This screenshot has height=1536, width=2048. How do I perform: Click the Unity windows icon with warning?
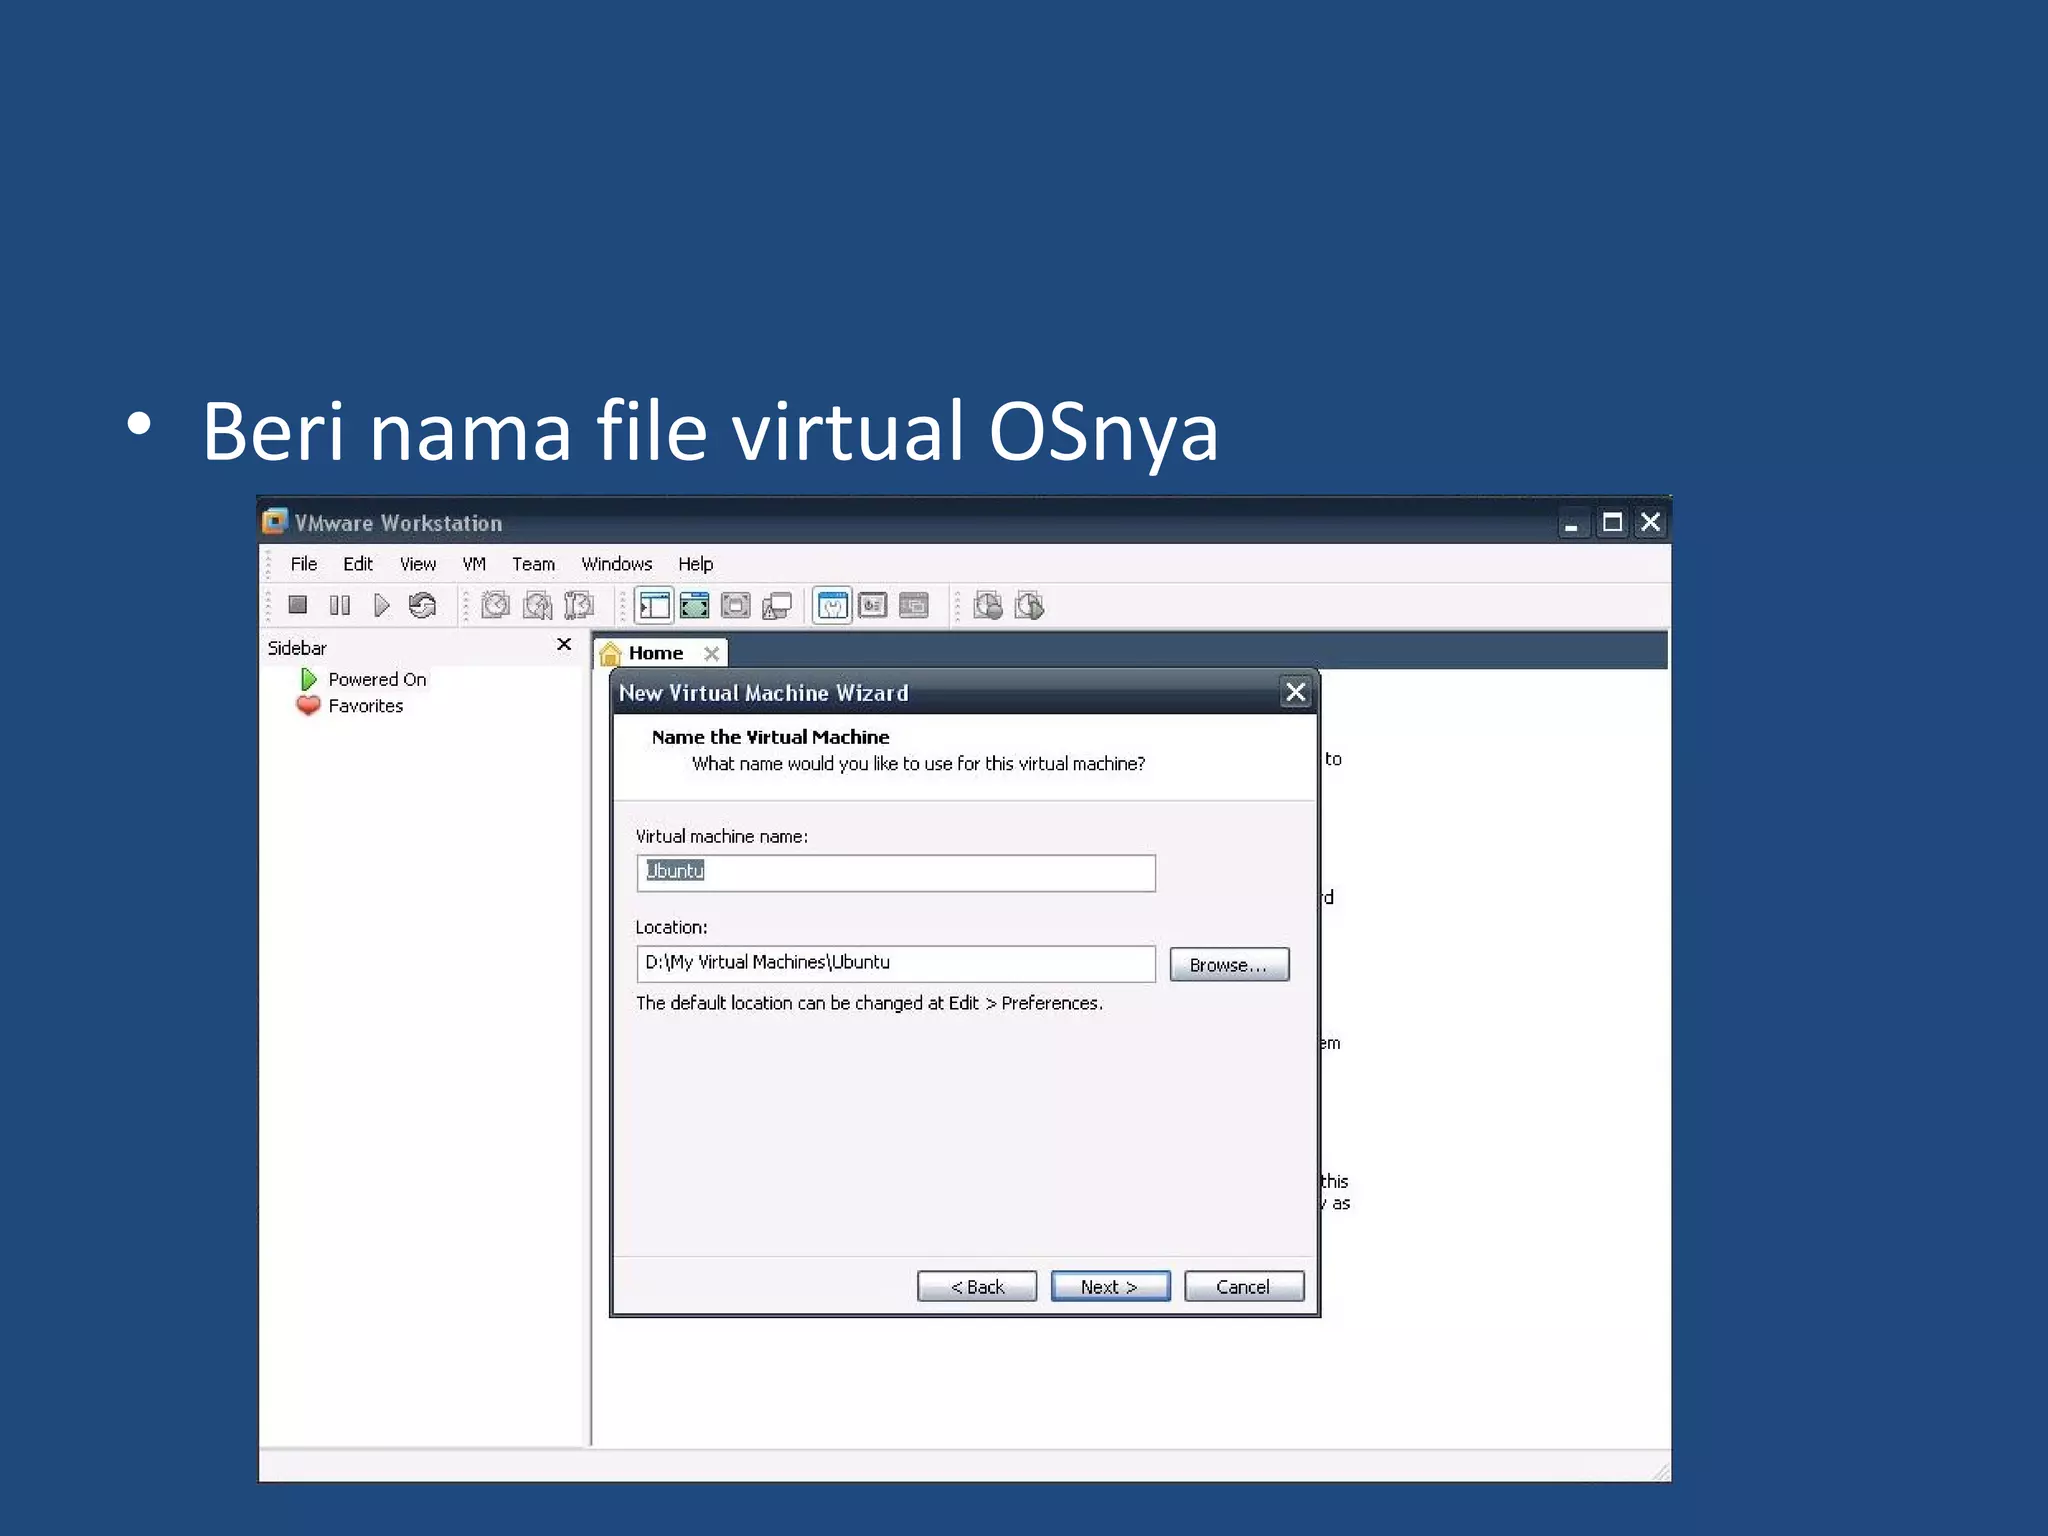[777, 606]
